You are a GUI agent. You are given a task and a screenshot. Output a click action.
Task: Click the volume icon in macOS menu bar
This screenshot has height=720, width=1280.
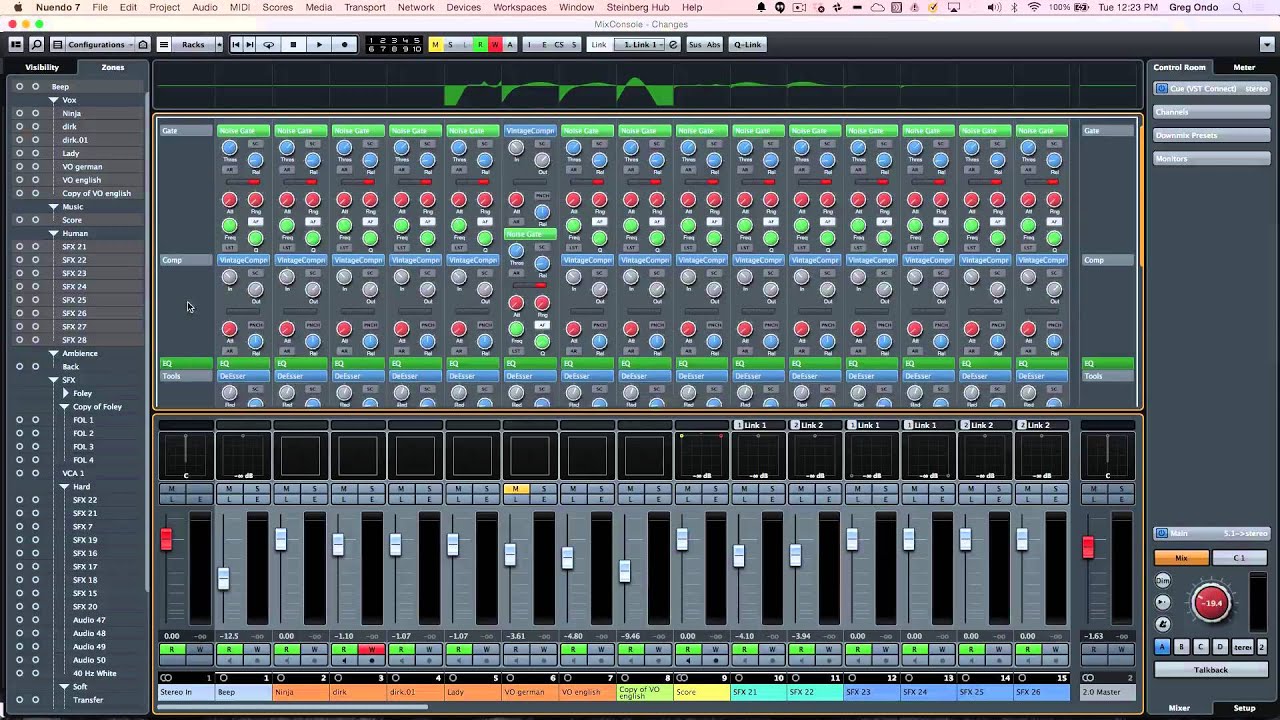click(994, 7)
